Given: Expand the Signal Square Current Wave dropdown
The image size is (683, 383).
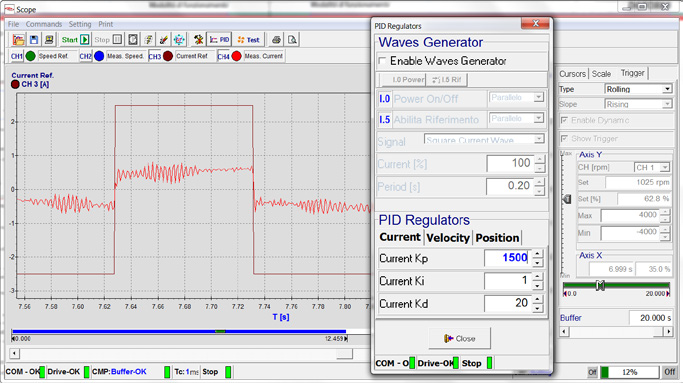Looking at the screenshot, I should pyautogui.click(x=484, y=139).
